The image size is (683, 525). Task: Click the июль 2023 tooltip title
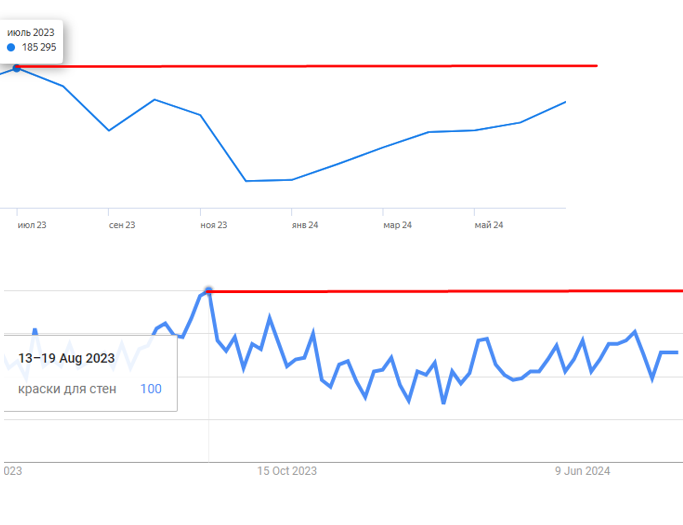click(31, 33)
